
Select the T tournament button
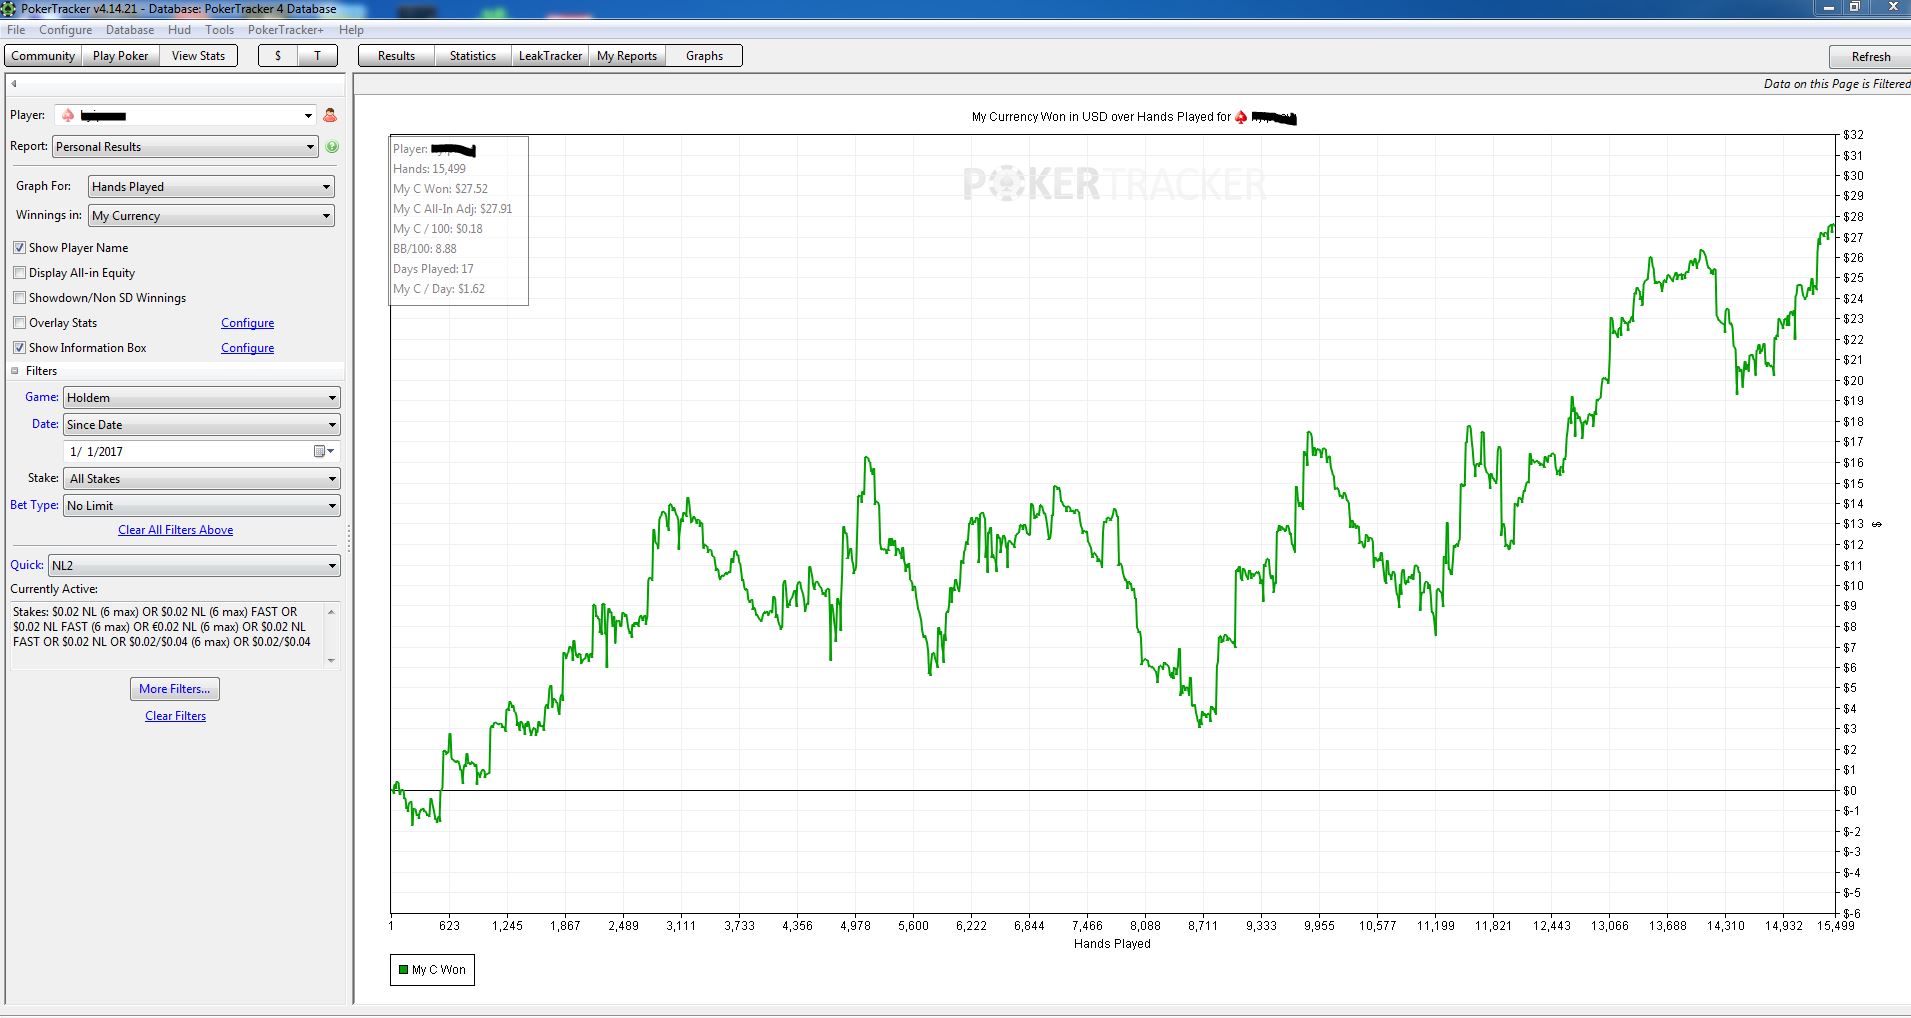[318, 56]
